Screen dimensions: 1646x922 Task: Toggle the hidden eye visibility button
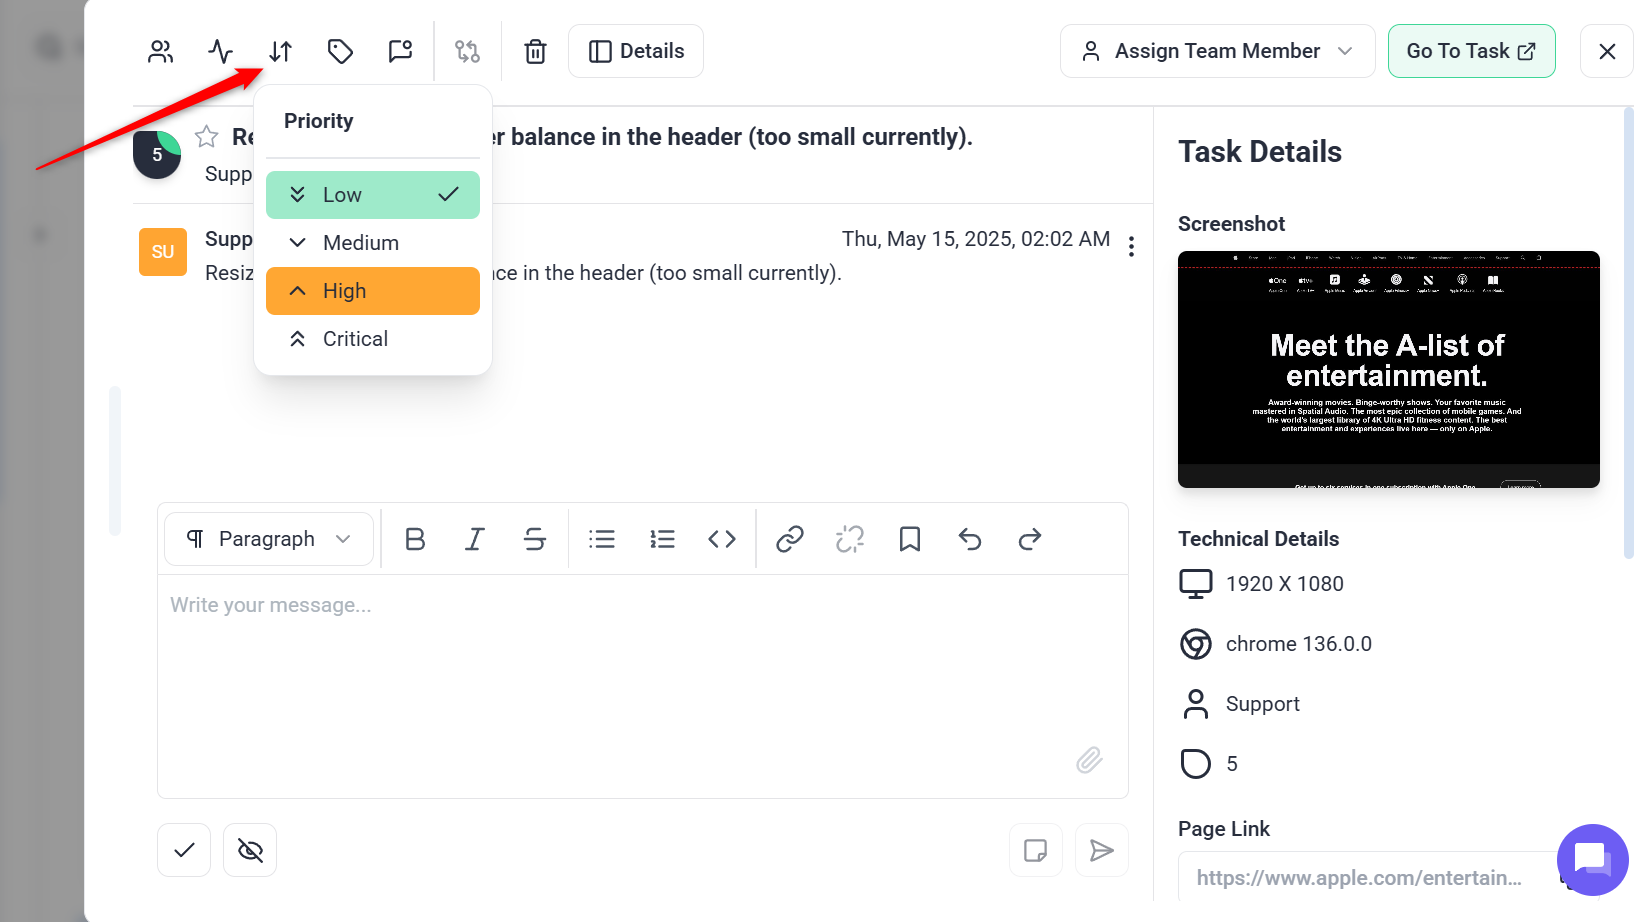[250, 850]
